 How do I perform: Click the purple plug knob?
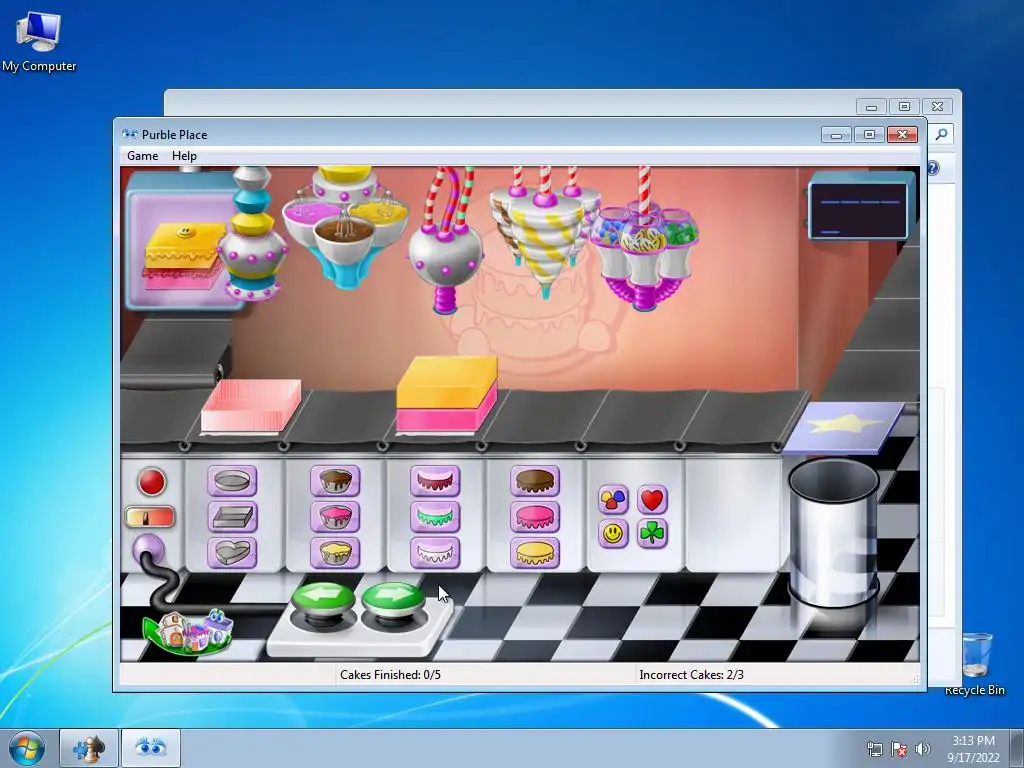click(148, 550)
